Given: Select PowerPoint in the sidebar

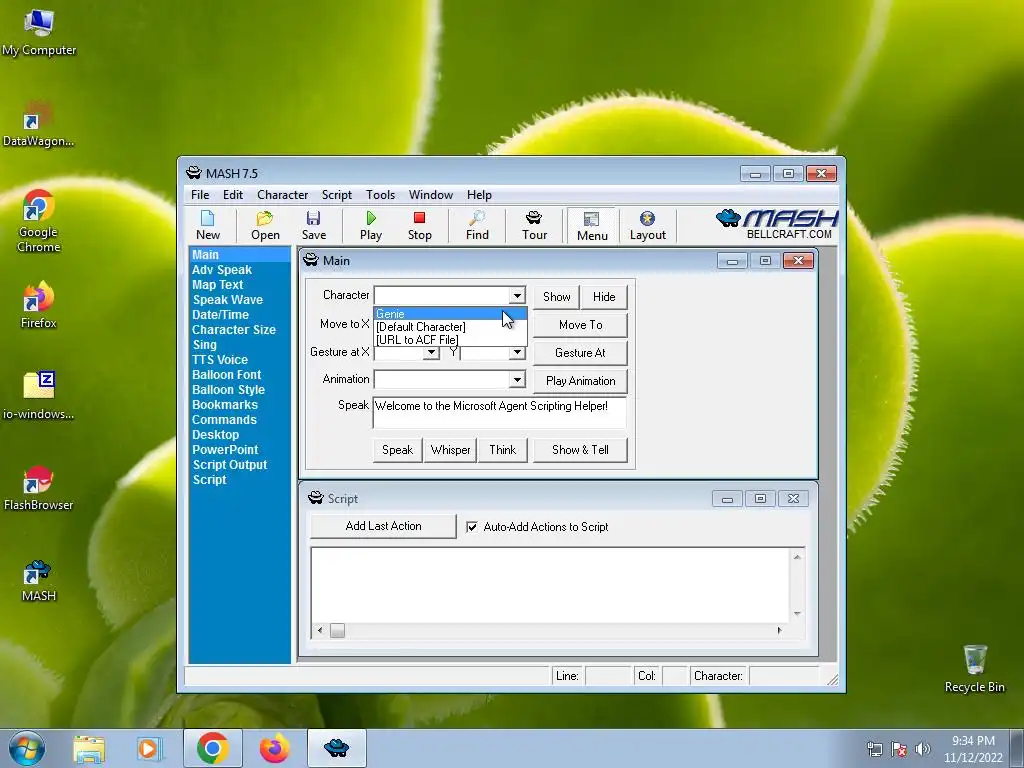Looking at the screenshot, I should [225, 450].
